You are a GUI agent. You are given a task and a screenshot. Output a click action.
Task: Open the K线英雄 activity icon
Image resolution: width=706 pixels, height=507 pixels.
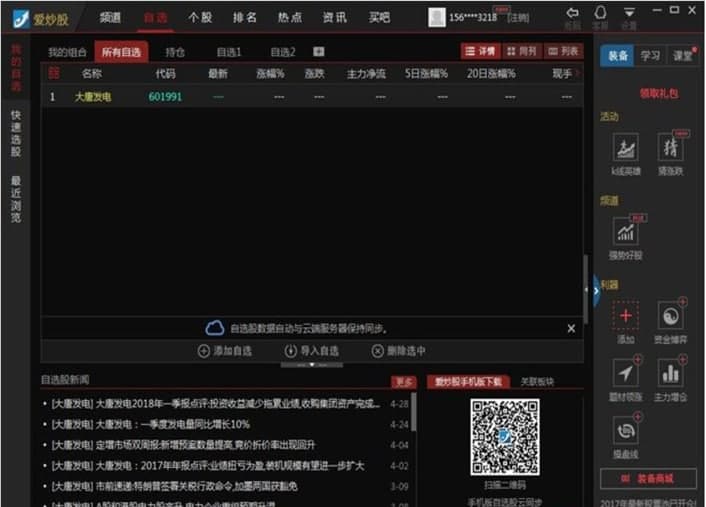[625, 147]
